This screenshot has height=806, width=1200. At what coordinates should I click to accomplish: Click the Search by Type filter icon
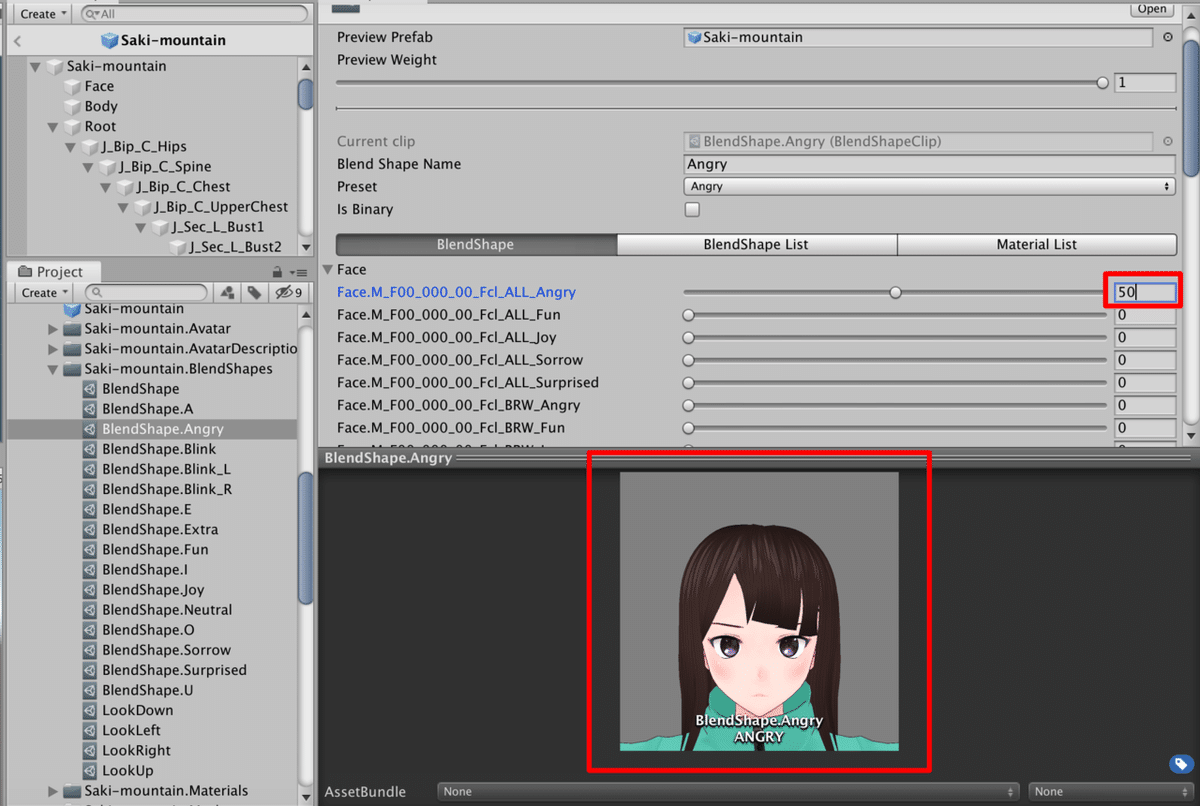[x=228, y=292]
